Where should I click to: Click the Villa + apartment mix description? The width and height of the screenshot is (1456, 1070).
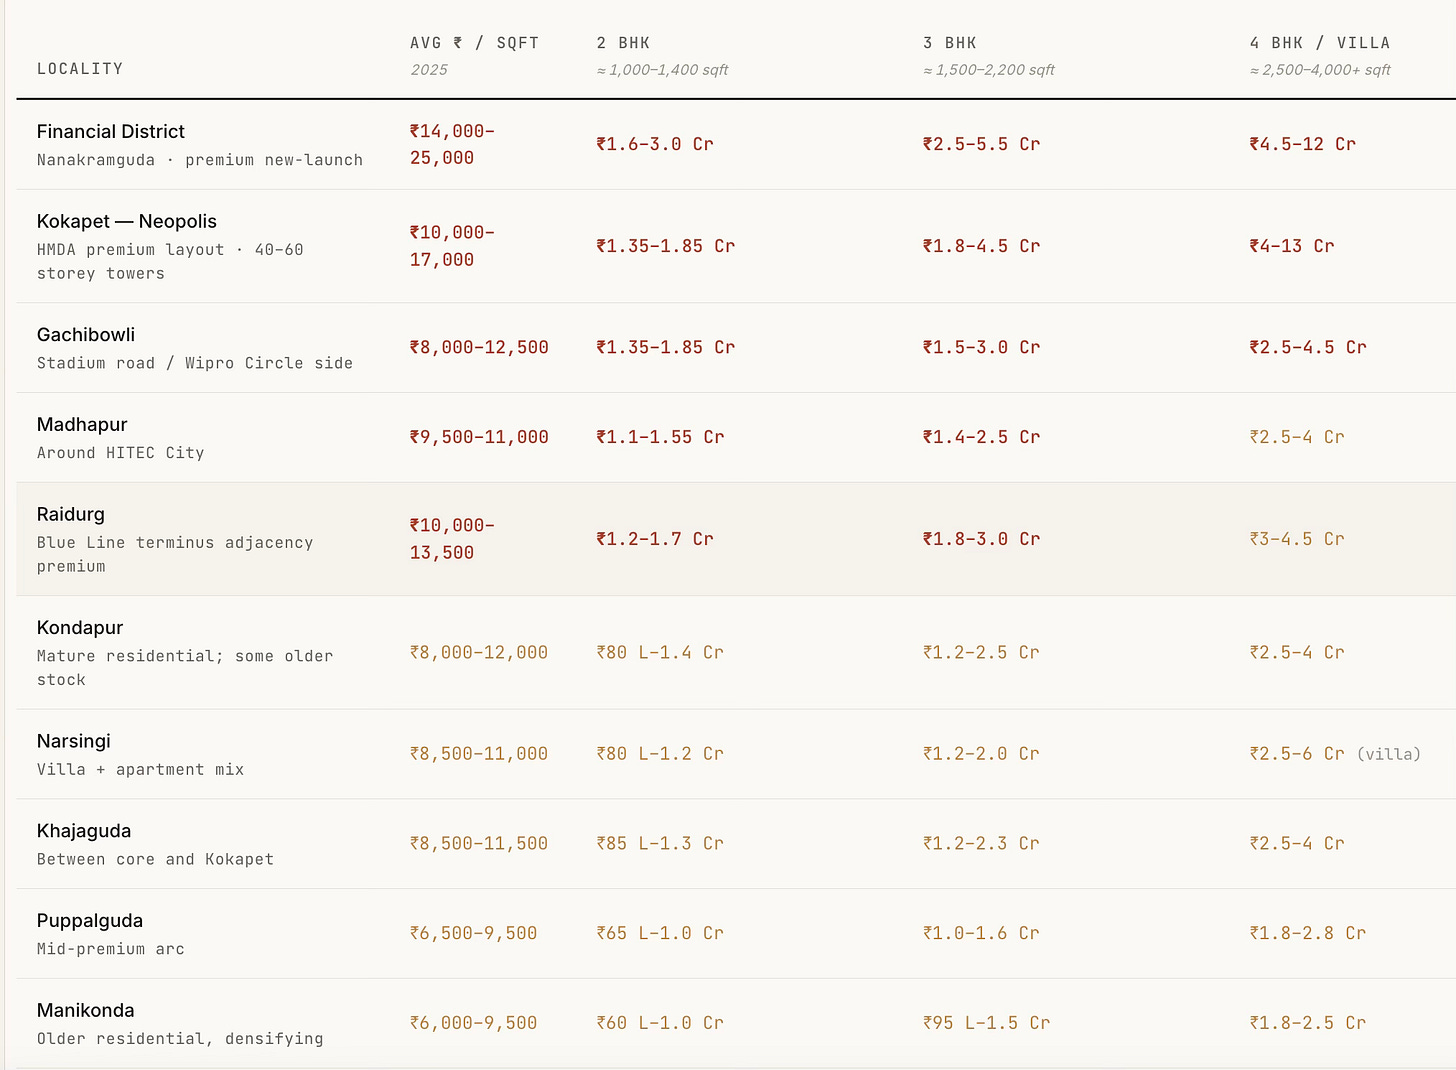point(141,770)
